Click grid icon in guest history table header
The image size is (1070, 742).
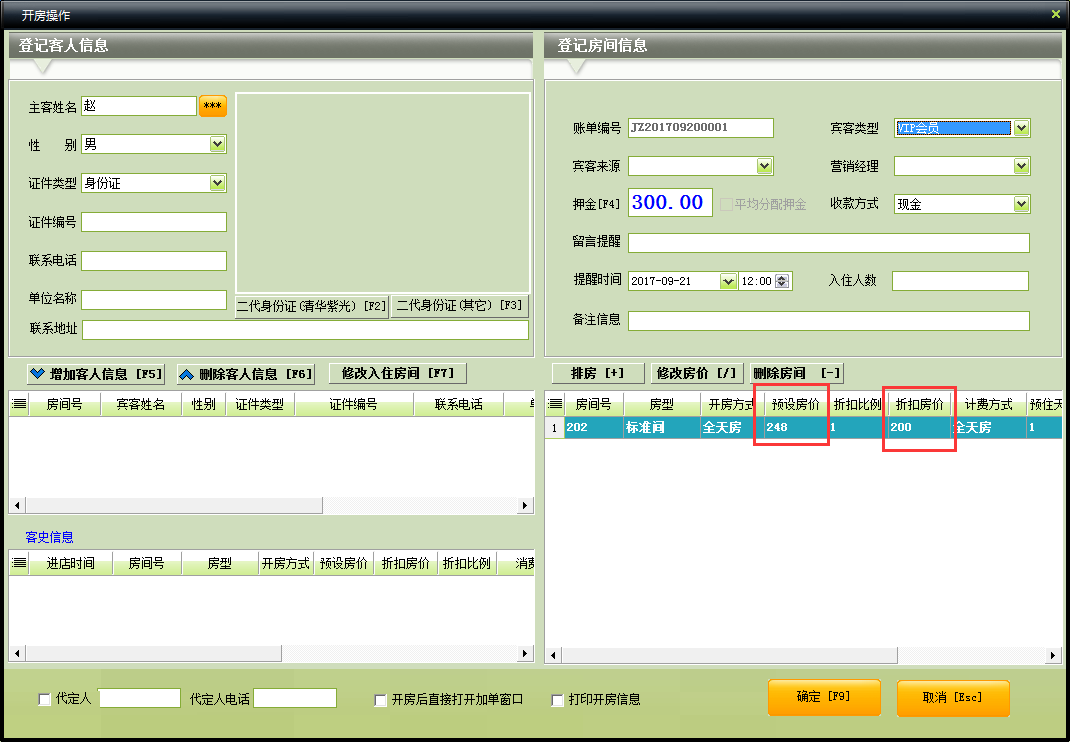(19, 563)
